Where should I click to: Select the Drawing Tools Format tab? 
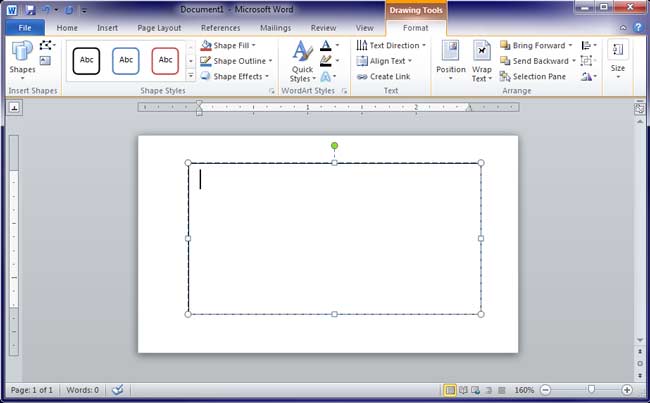pyautogui.click(x=415, y=28)
